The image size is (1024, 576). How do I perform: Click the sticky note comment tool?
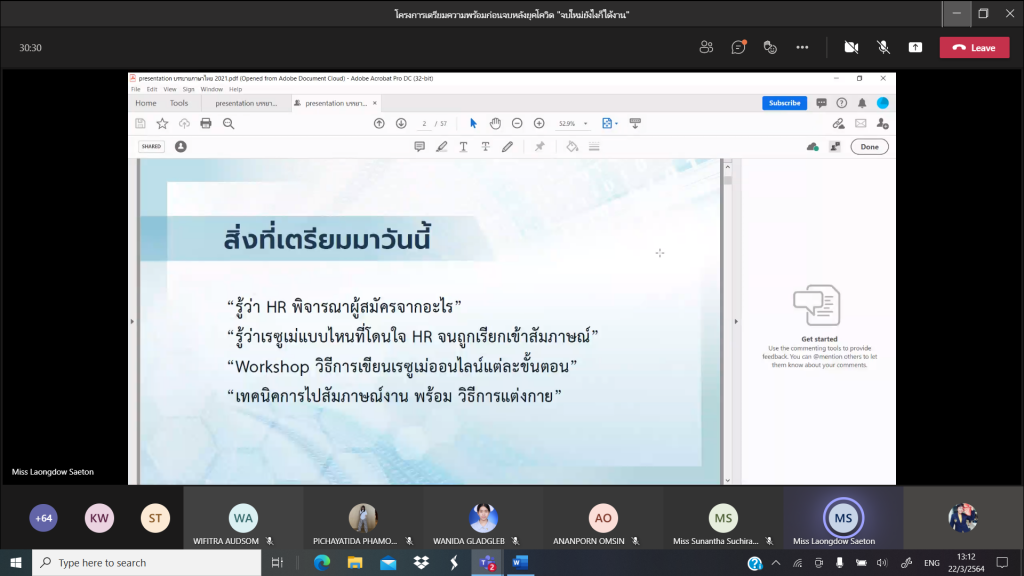420,146
